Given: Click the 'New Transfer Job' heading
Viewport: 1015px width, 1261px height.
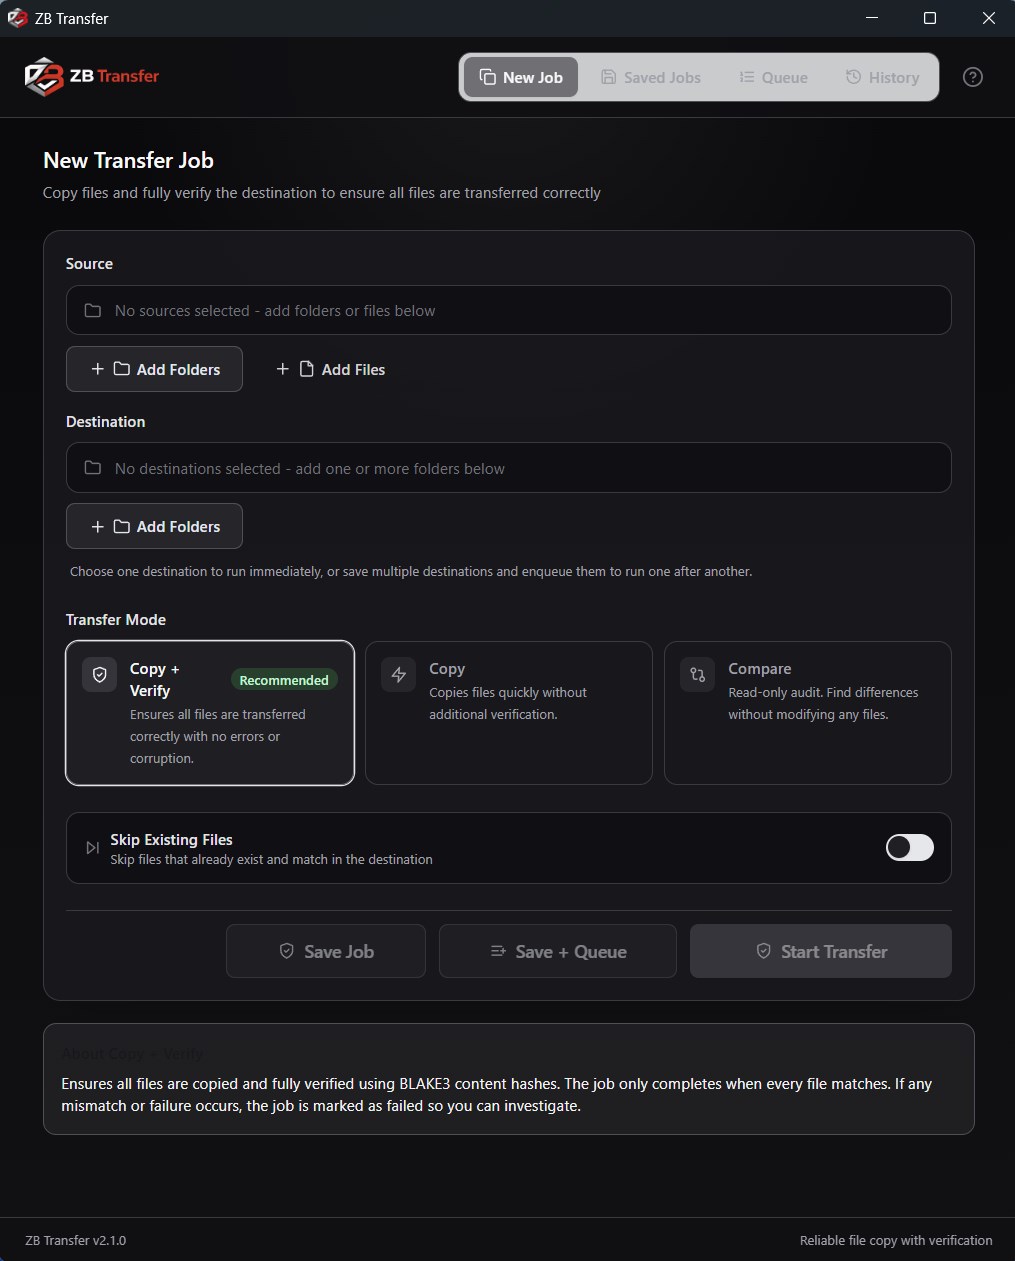Looking at the screenshot, I should coord(128,160).
